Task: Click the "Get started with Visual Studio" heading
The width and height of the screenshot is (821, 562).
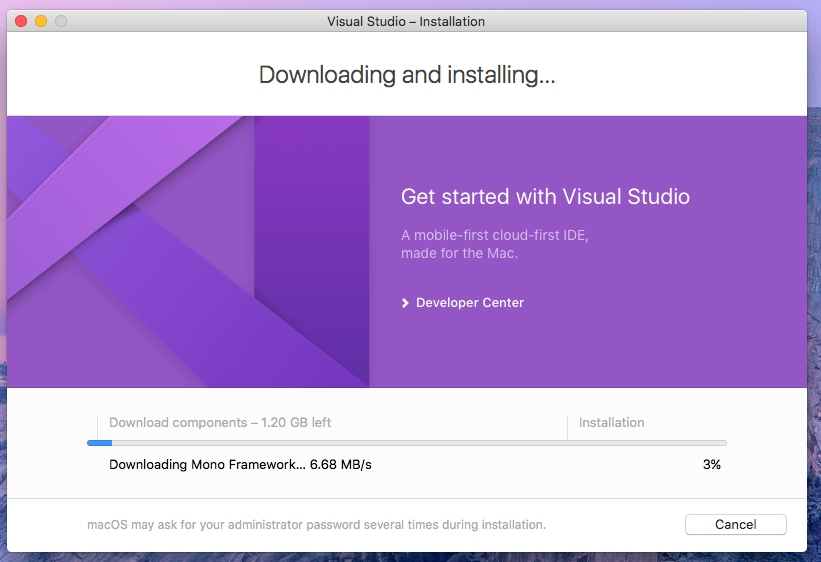Action: [545, 196]
